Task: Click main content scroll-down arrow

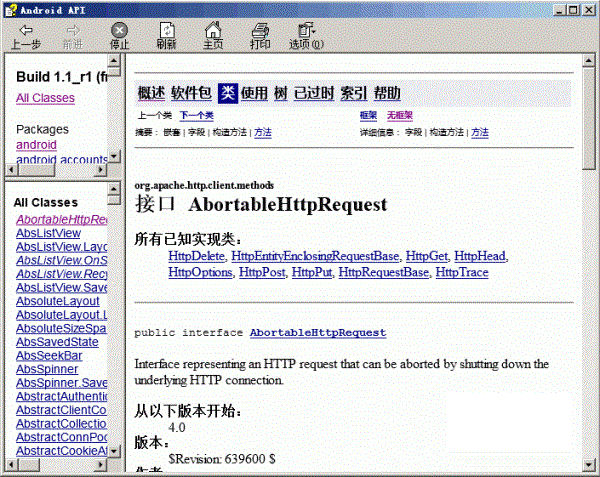Action: click(589, 465)
